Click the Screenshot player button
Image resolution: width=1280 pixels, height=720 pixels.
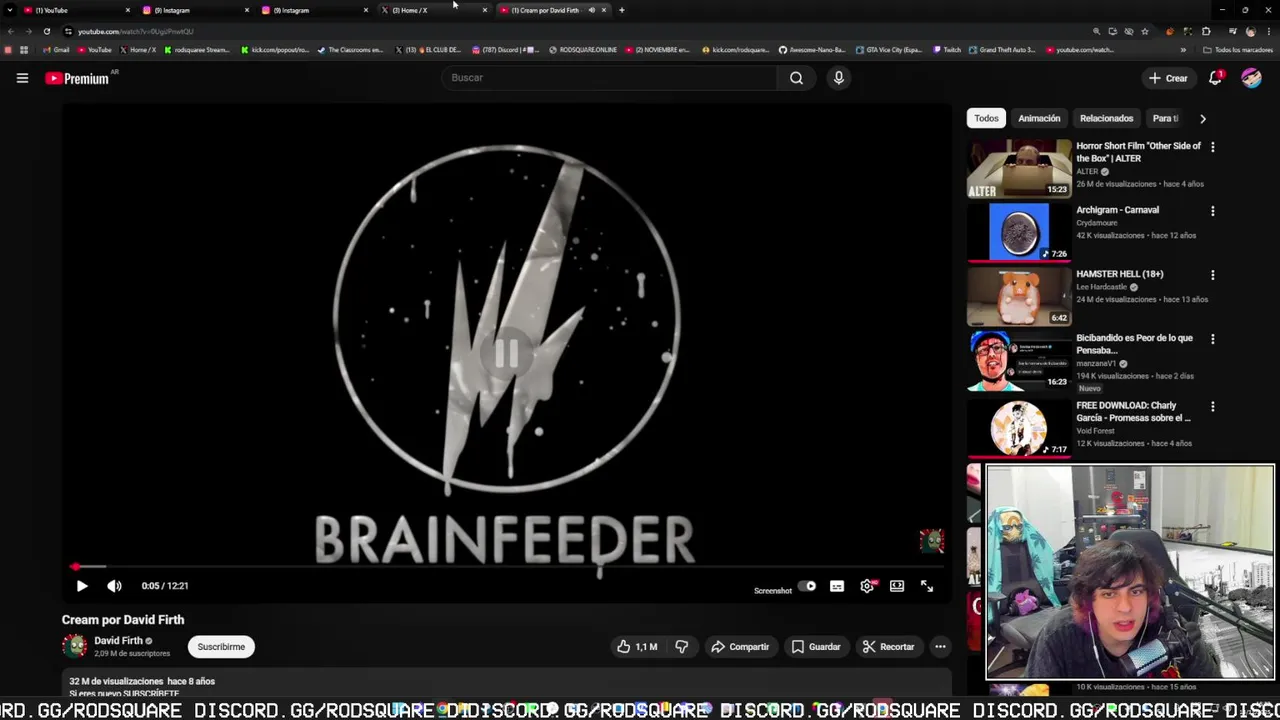pos(772,591)
